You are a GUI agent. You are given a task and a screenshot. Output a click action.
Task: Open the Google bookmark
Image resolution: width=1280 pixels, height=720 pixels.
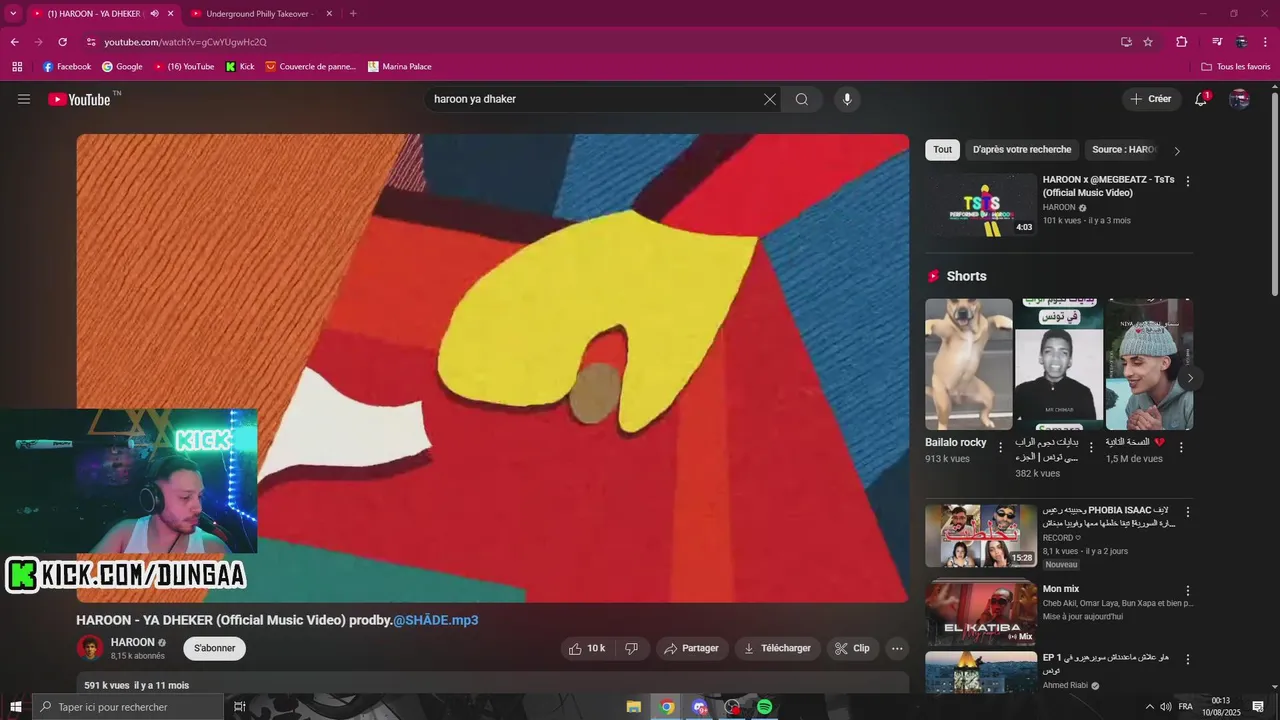point(122,67)
